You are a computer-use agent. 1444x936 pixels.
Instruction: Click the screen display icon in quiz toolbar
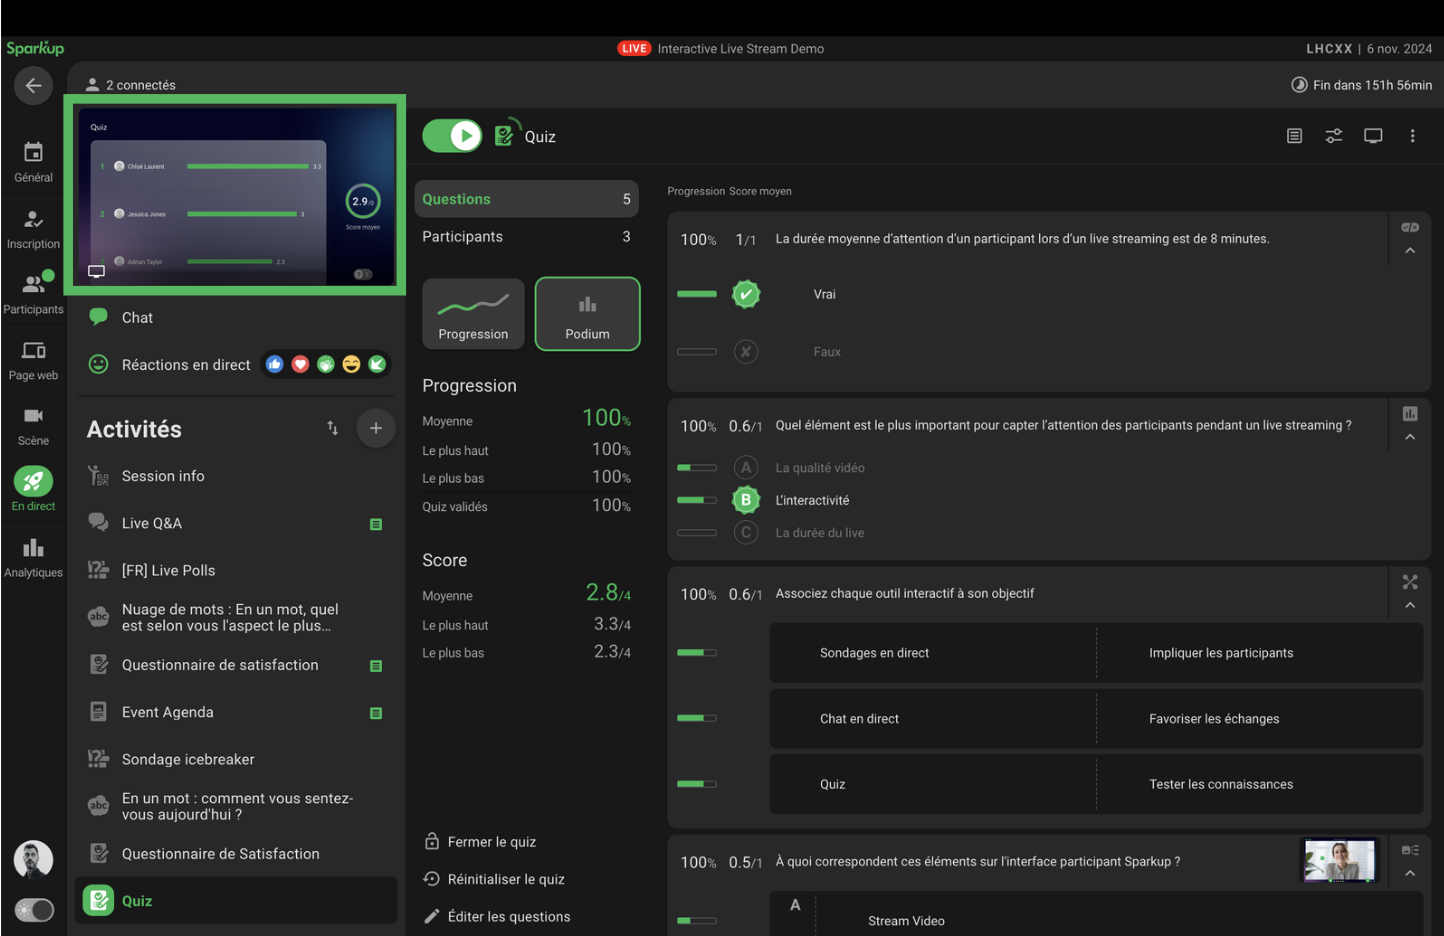1373,136
